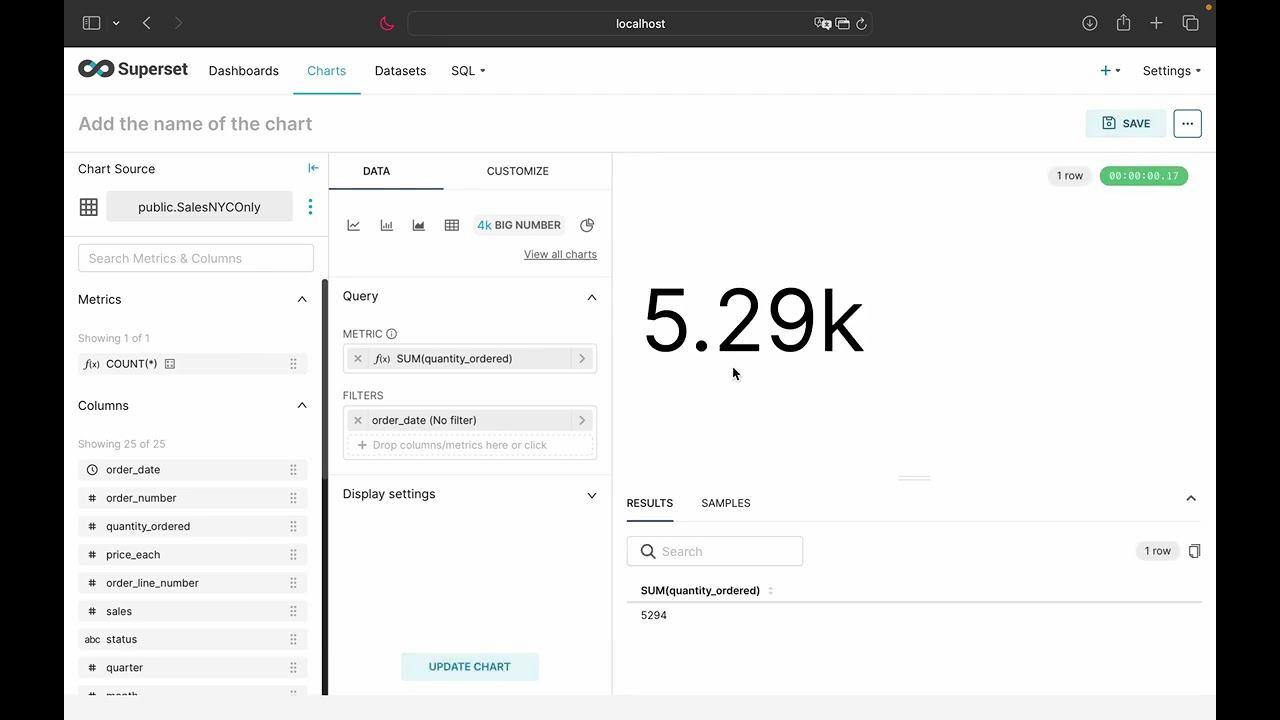Image resolution: width=1280 pixels, height=720 pixels.
Task: Click drag handle for order_date column
Action: click(x=293, y=470)
